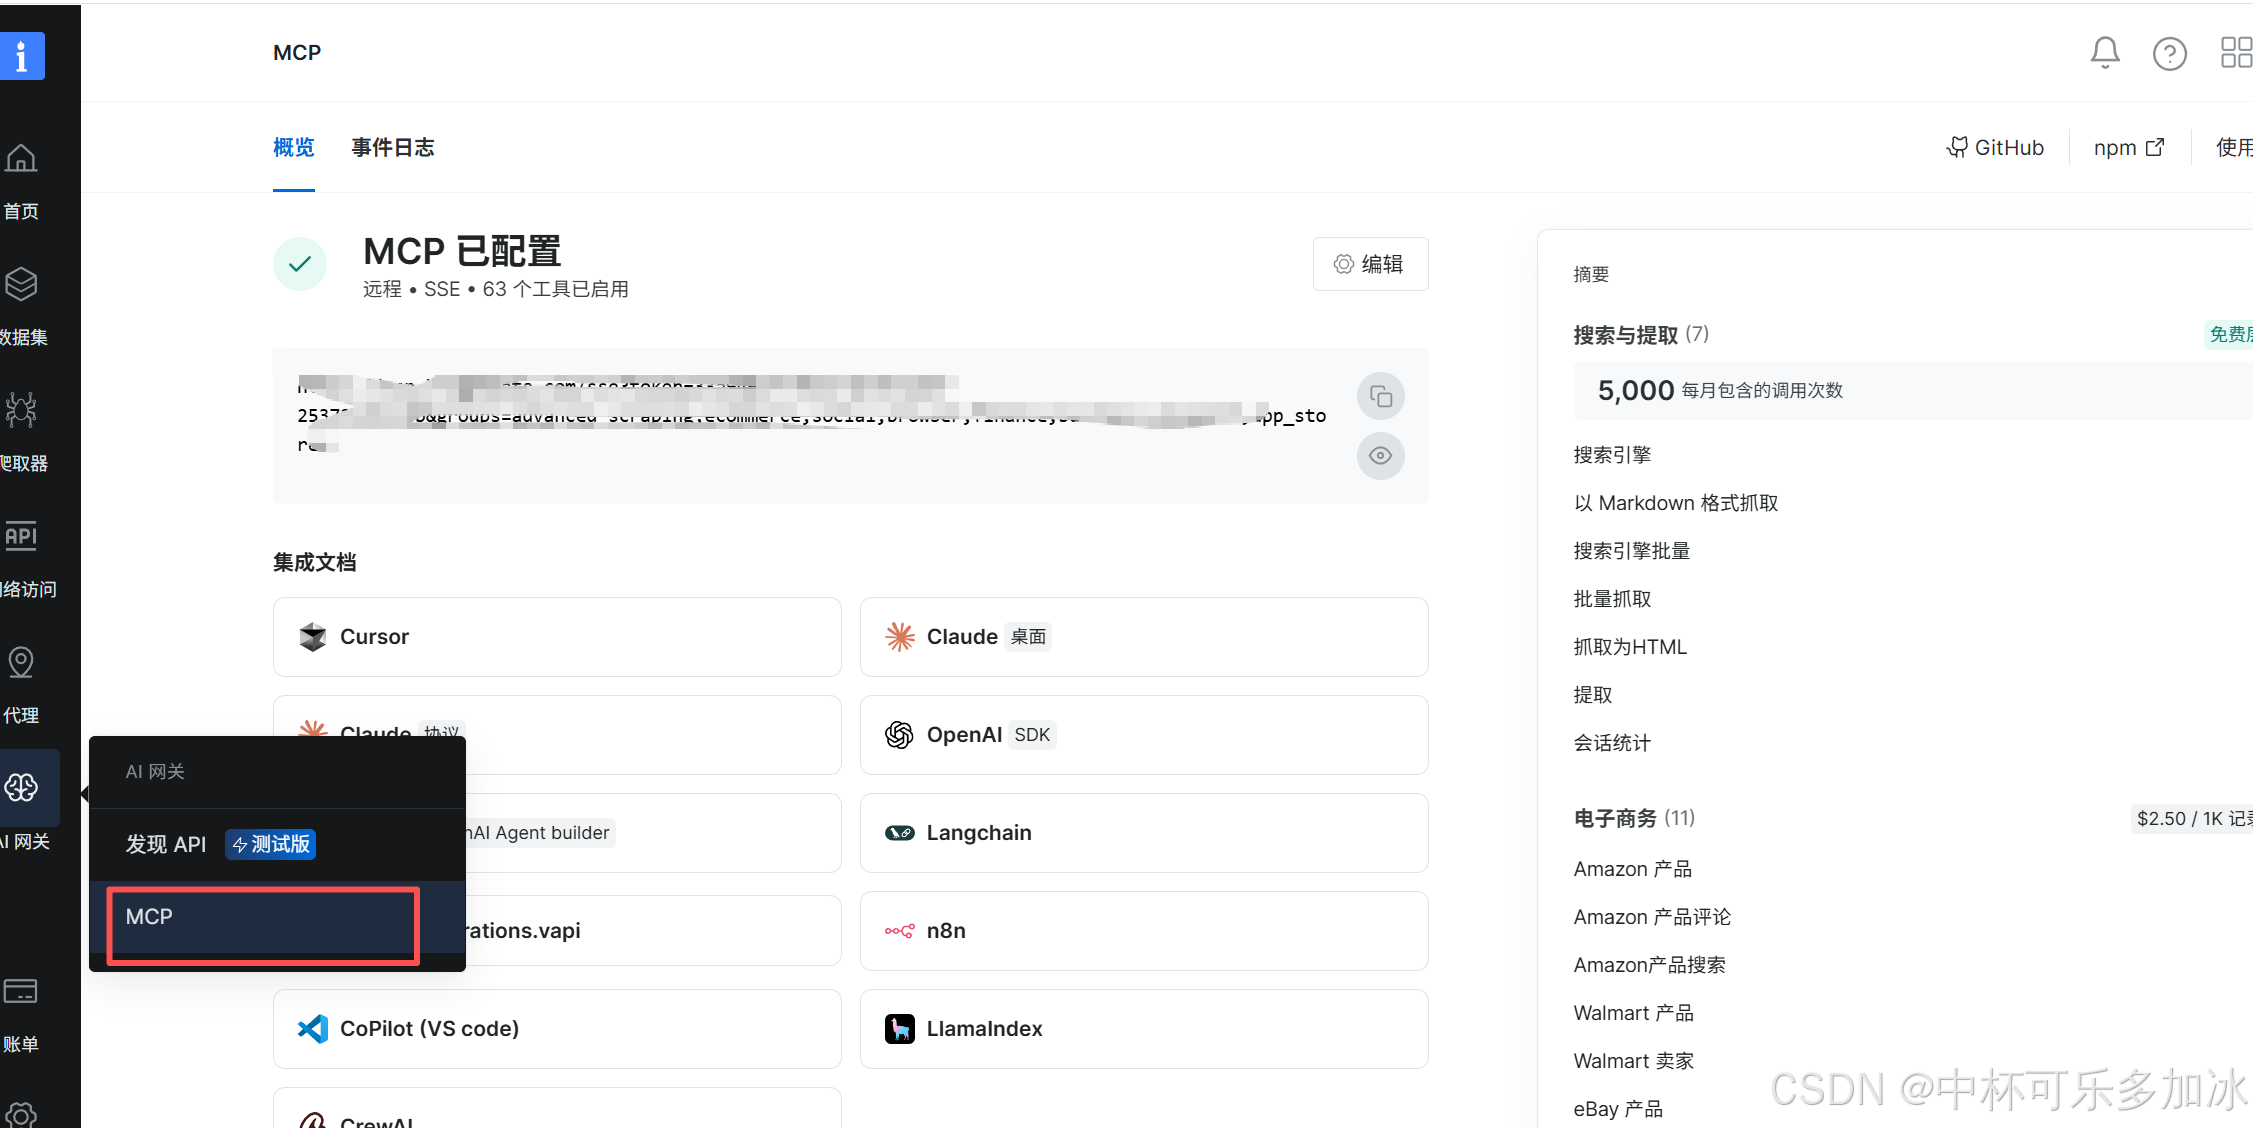Open the AI gateway brain icon
Image resolution: width=2253 pixels, height=1128 pixels.
click(21, 788)
